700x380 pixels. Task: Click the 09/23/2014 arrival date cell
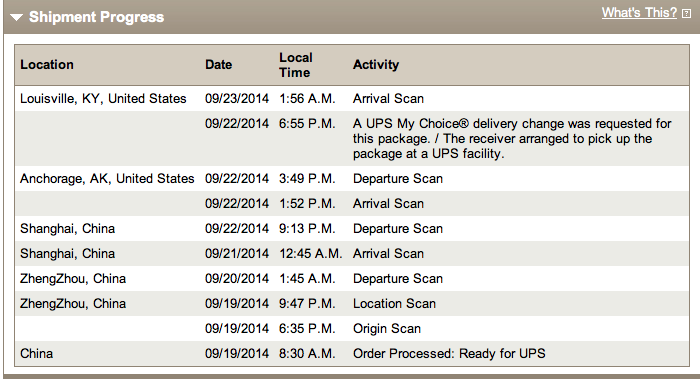point(237,99)
